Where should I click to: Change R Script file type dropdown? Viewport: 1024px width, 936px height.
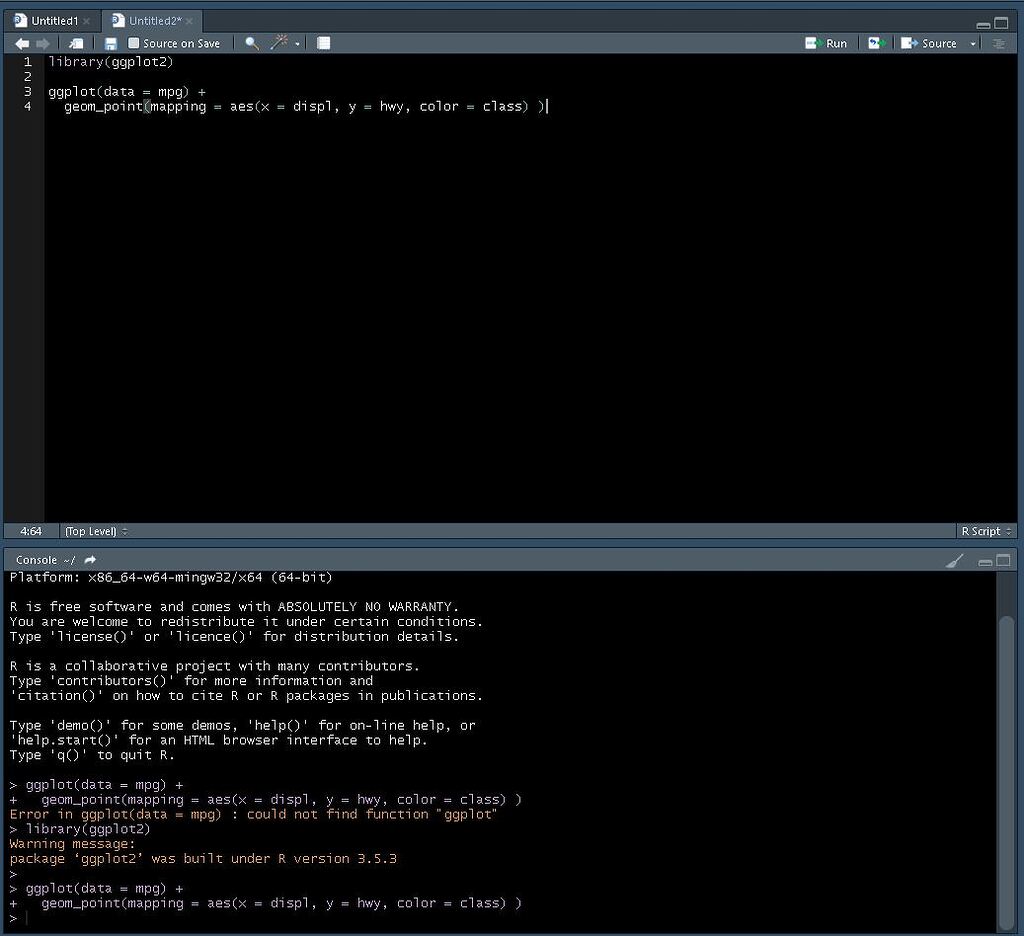click(986, 531)
